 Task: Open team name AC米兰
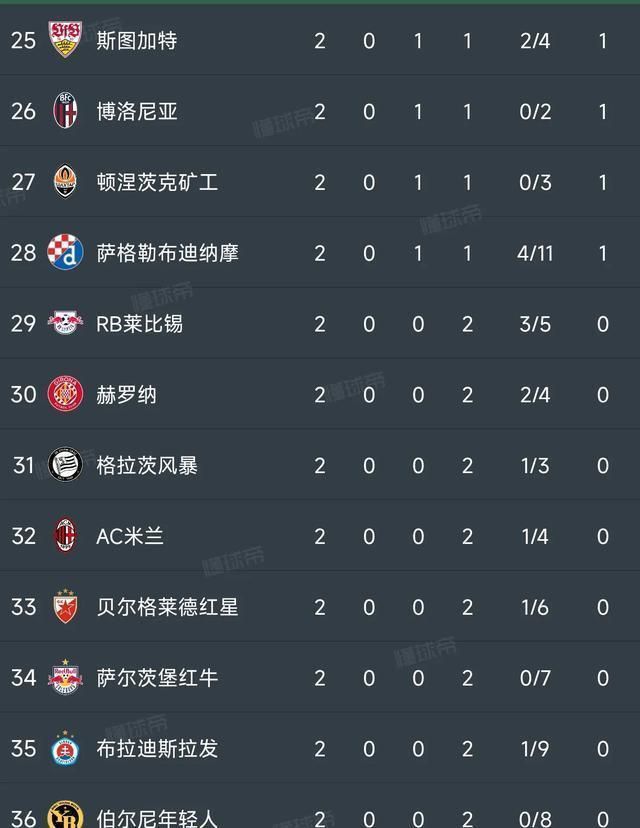click(129, 536)
